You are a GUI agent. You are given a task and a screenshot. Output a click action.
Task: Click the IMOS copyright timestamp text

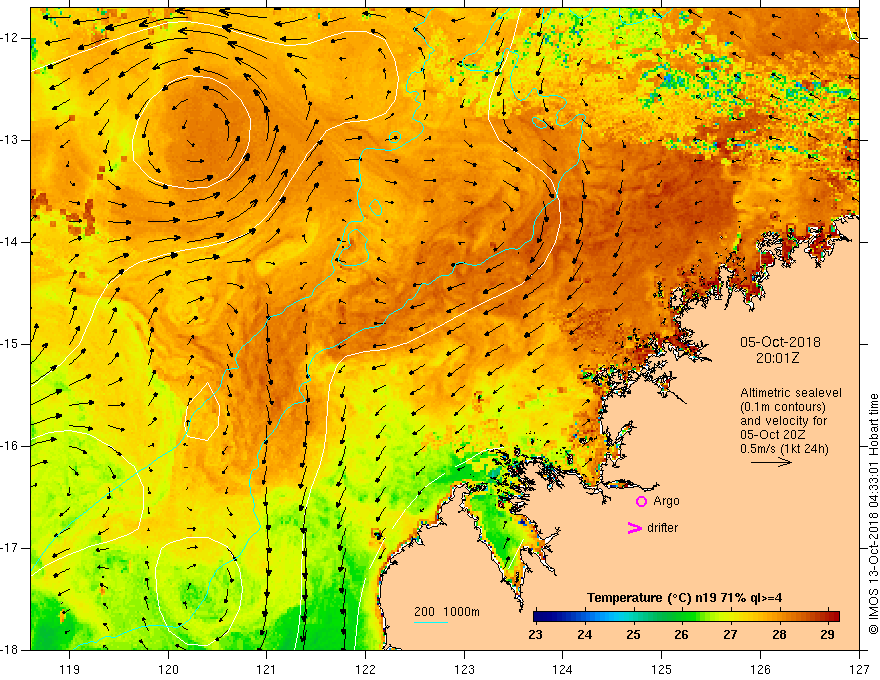coord(873,514)
